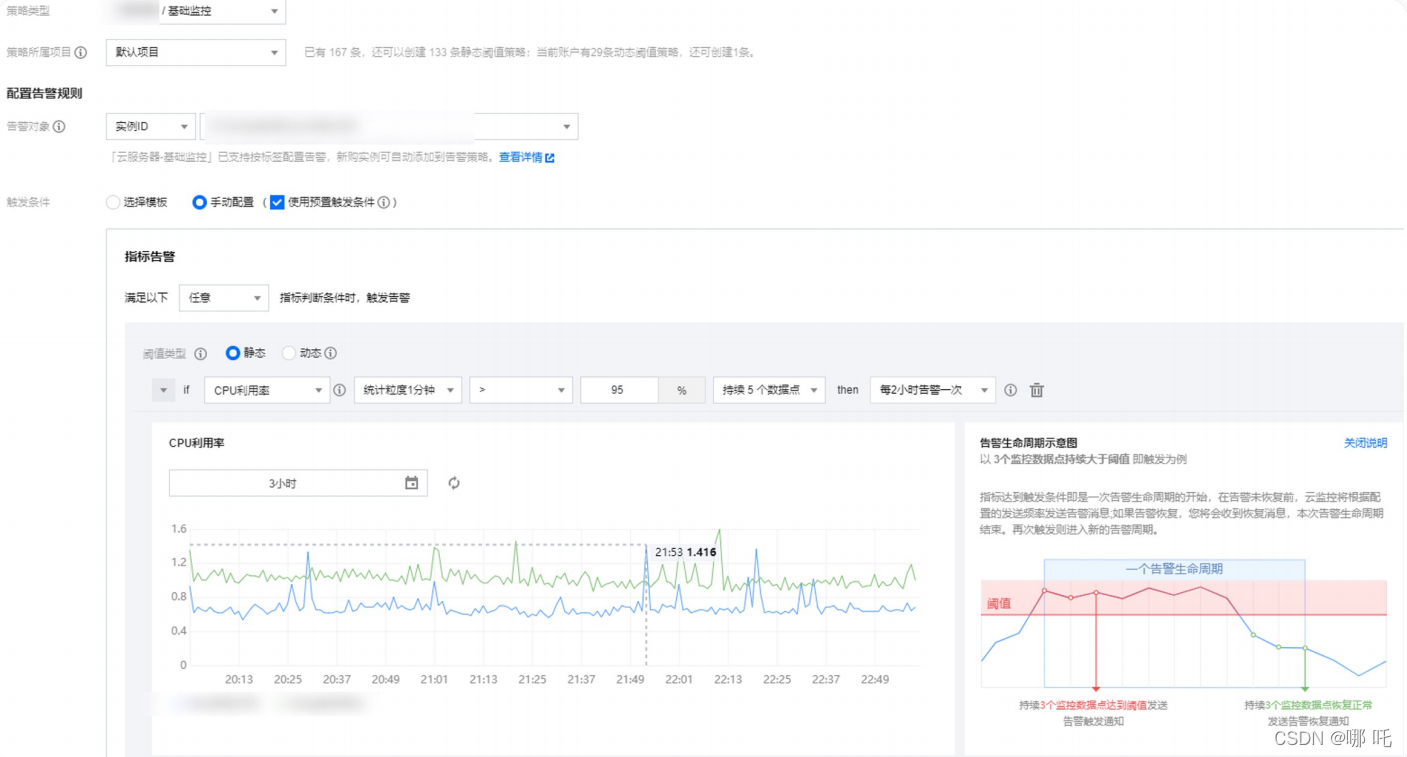The image size is (1407, 757).
Task: Click the info icon next to 告警对象
Action: click(59, 127)
